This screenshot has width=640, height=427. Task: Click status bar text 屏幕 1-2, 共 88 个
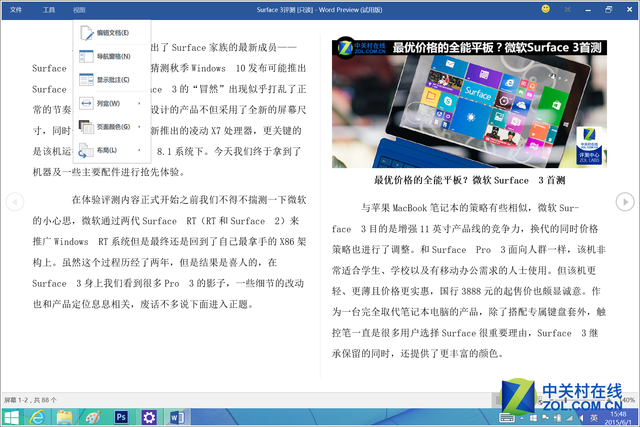[31, 400]
